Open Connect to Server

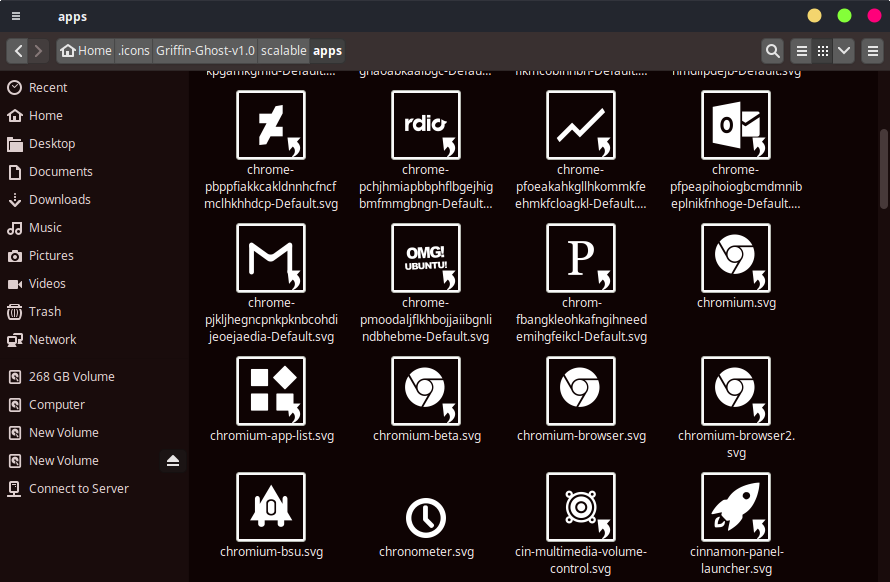pyautogui.click(x=94, y=489)
